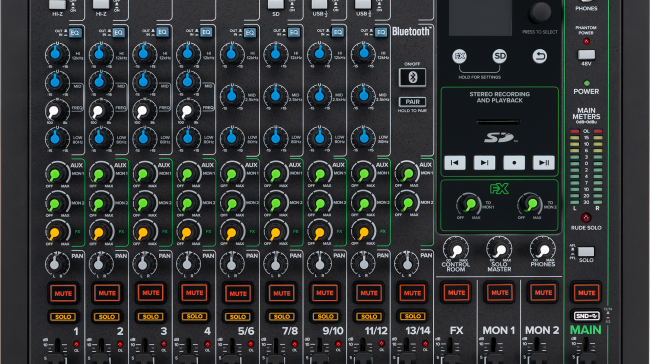Mute the MON 1 output

tap(500, 293)
